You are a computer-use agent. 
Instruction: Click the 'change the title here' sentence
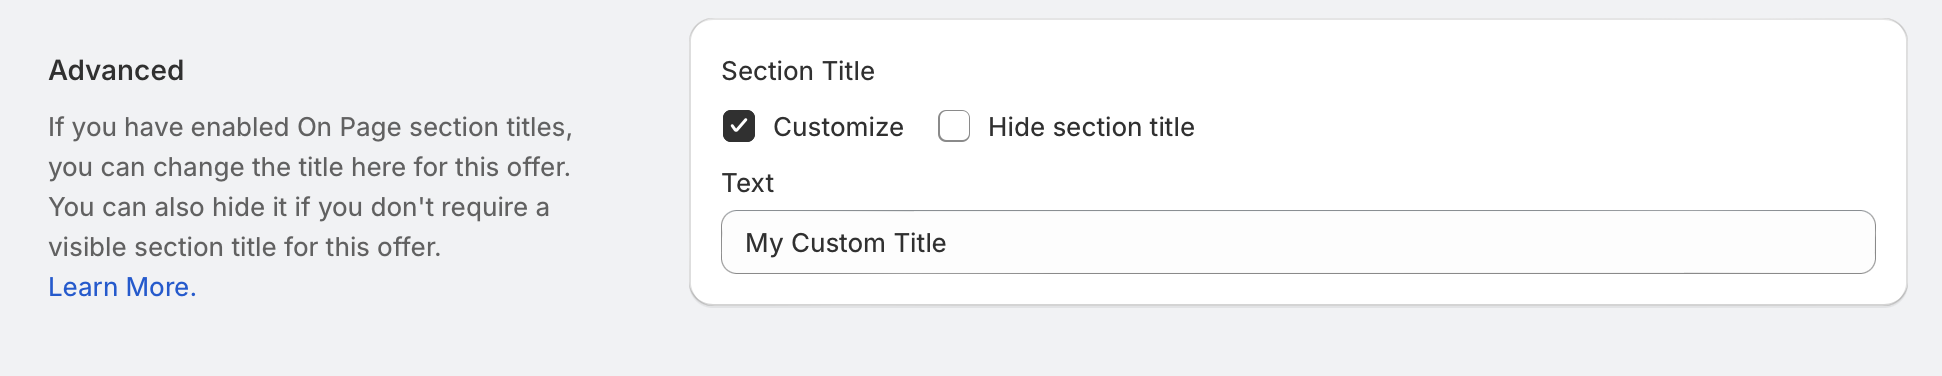click(309, 167)
